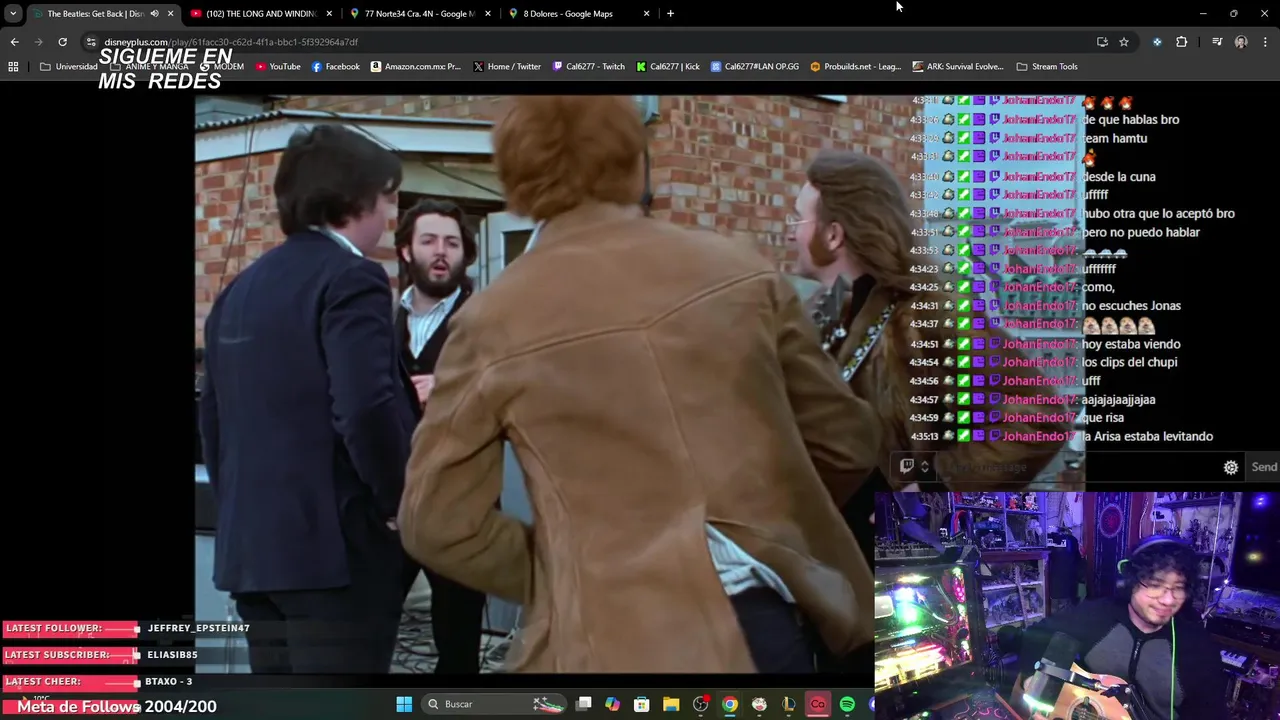1280x720 pixels.
Task: Click the Buscar taskbar search box
Action: [x=494, y=704]
